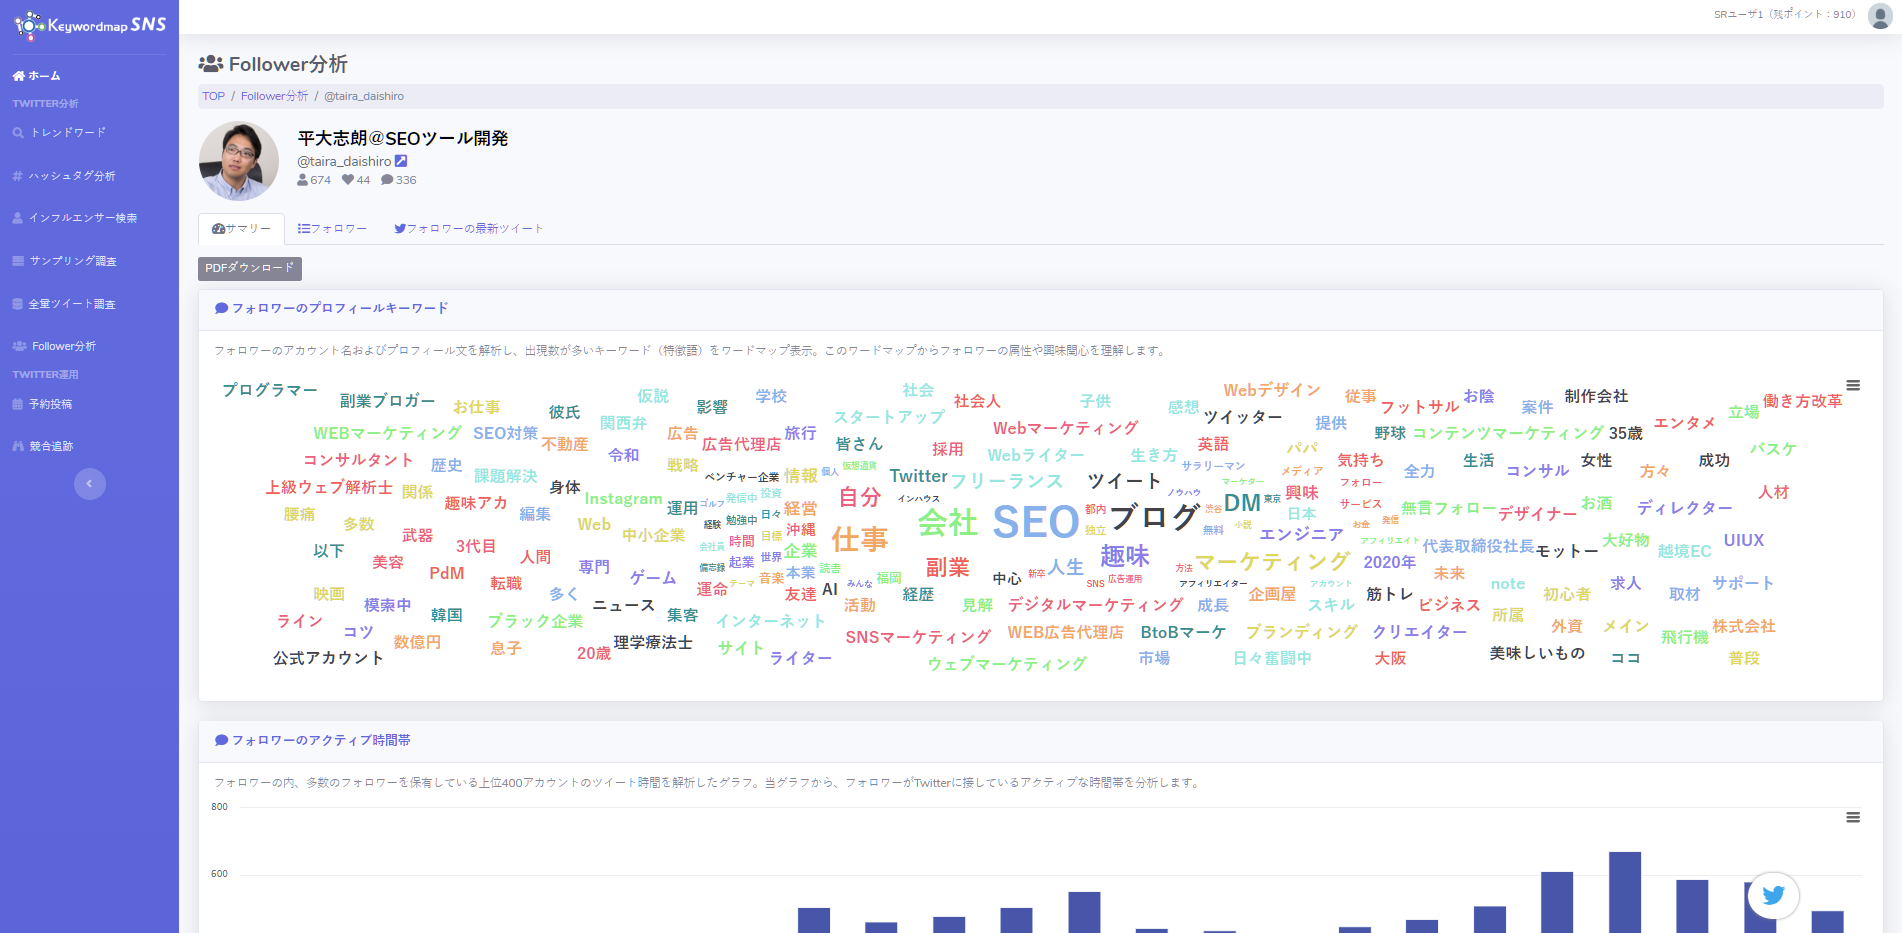Open the user account avatar icon
1902x933 pixels.
pyautogui.click(x=1879, y=15)
